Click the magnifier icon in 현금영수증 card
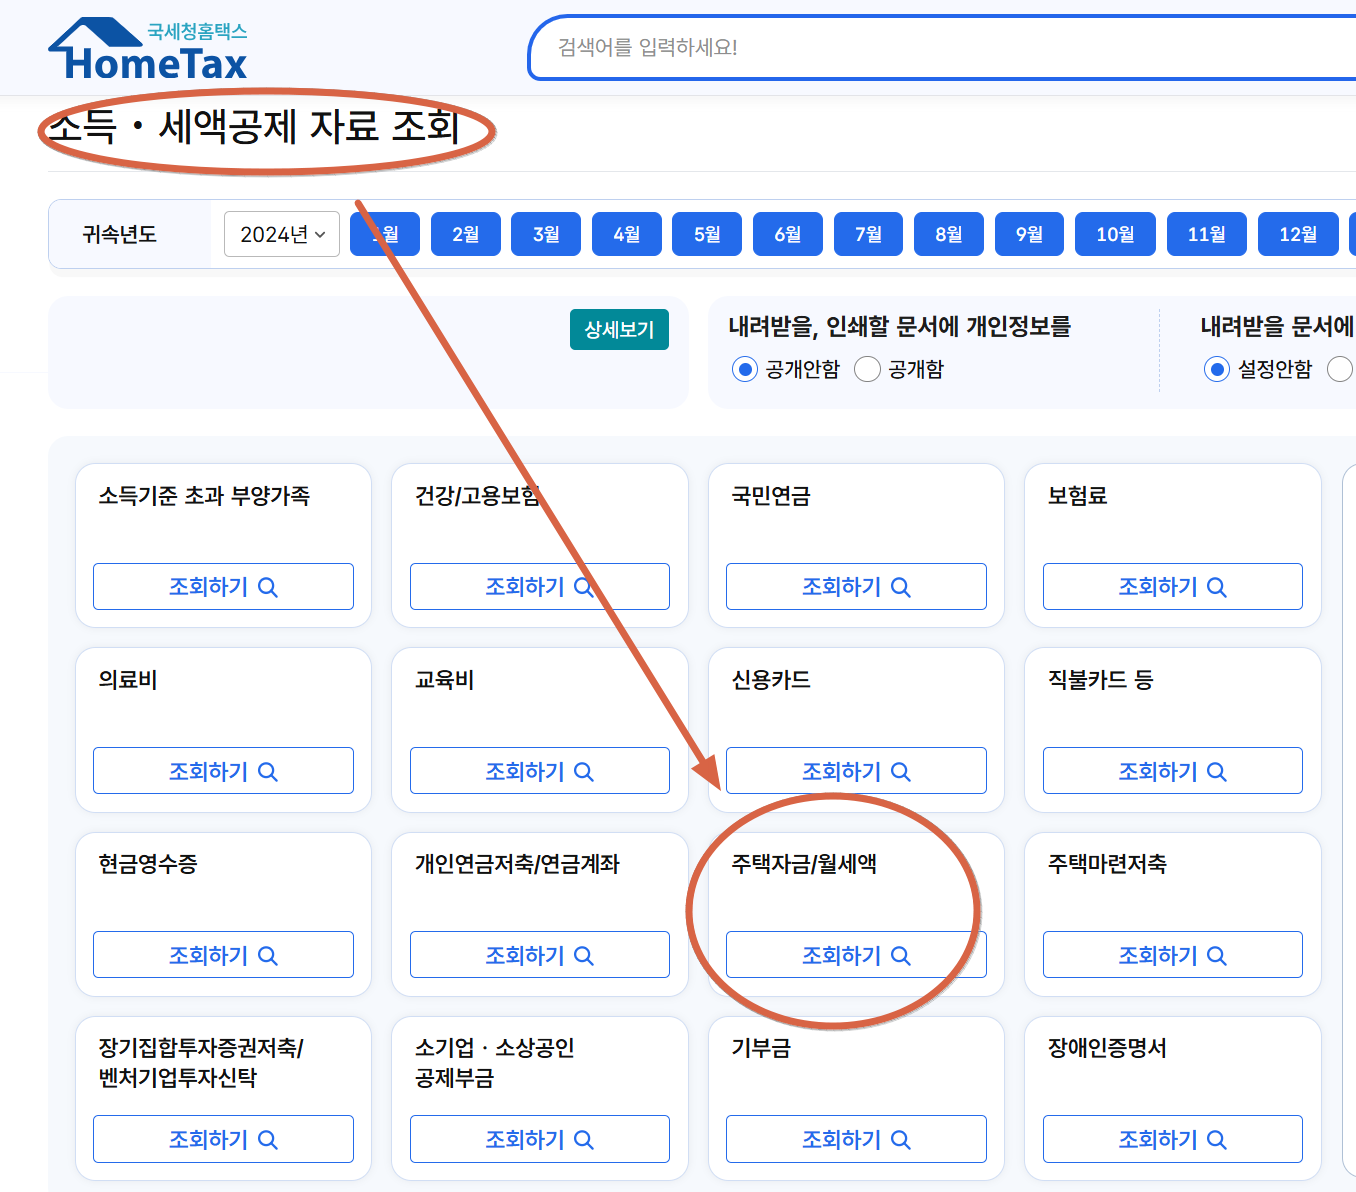Viewport: 1356px width, 1192px height. [268, 955]
